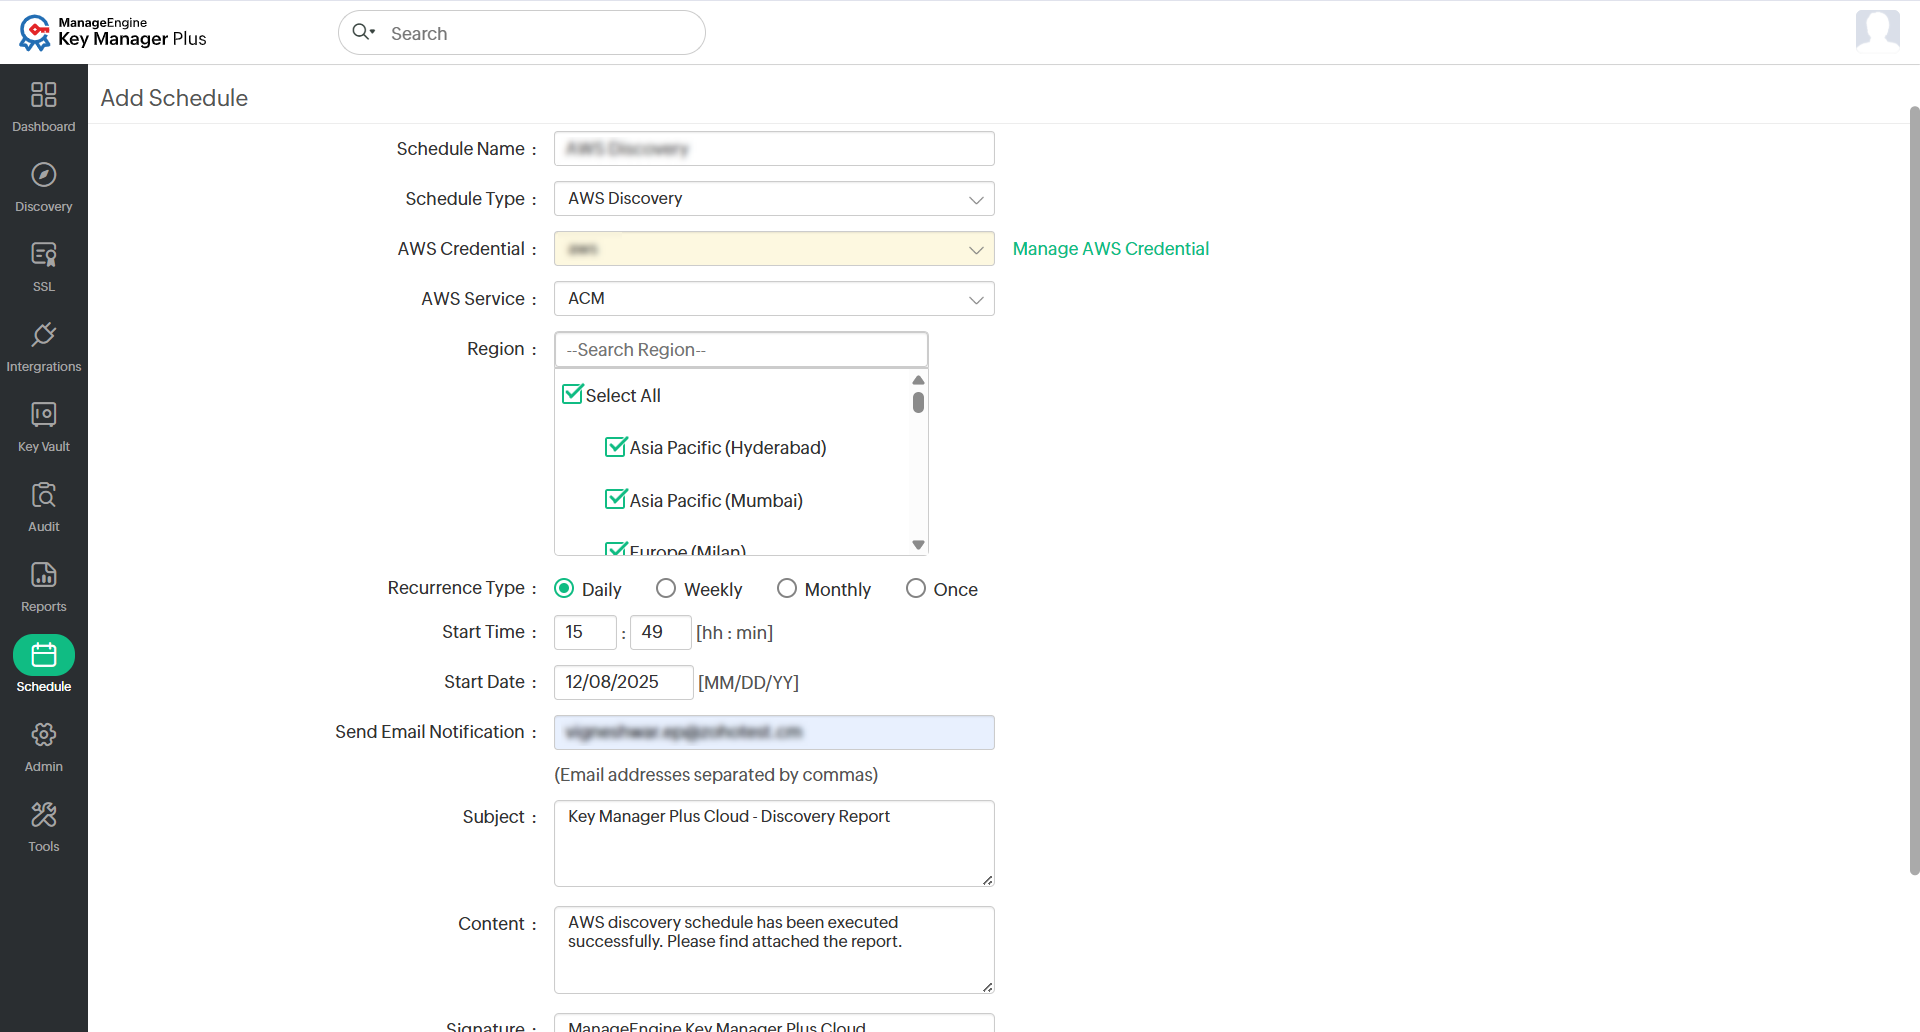Uncheck Asia Pacific (Hyderabad) region
Image resolution: width=1920 pixels, height=1032 pixels.
coord(615,447)
